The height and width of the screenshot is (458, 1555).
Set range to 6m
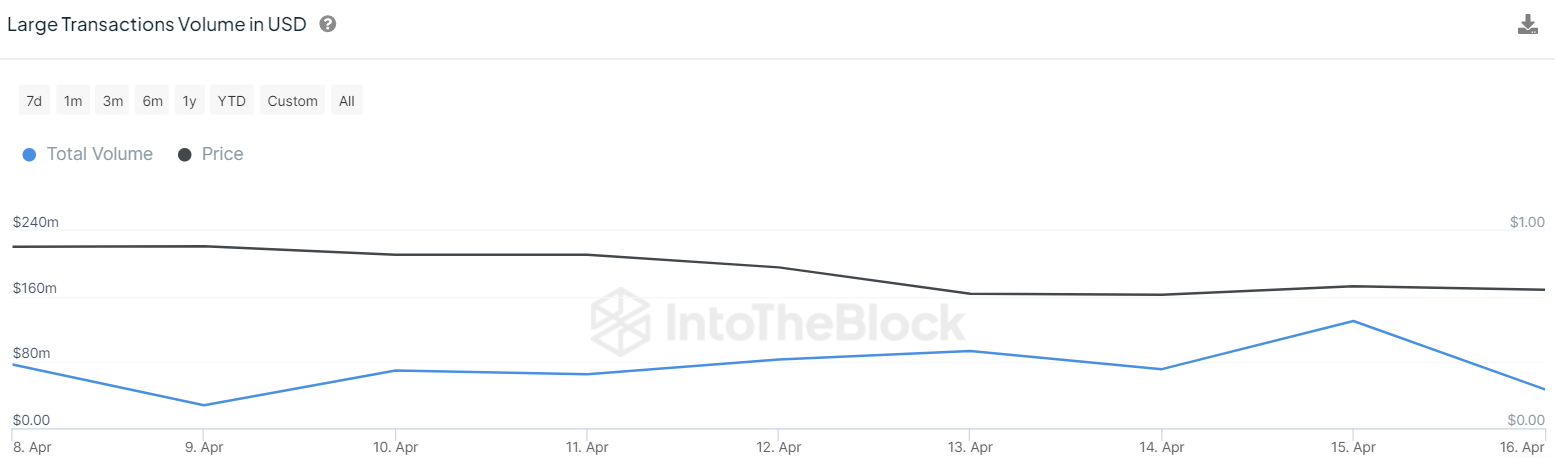pyautogui.click(x=152, y=101)
